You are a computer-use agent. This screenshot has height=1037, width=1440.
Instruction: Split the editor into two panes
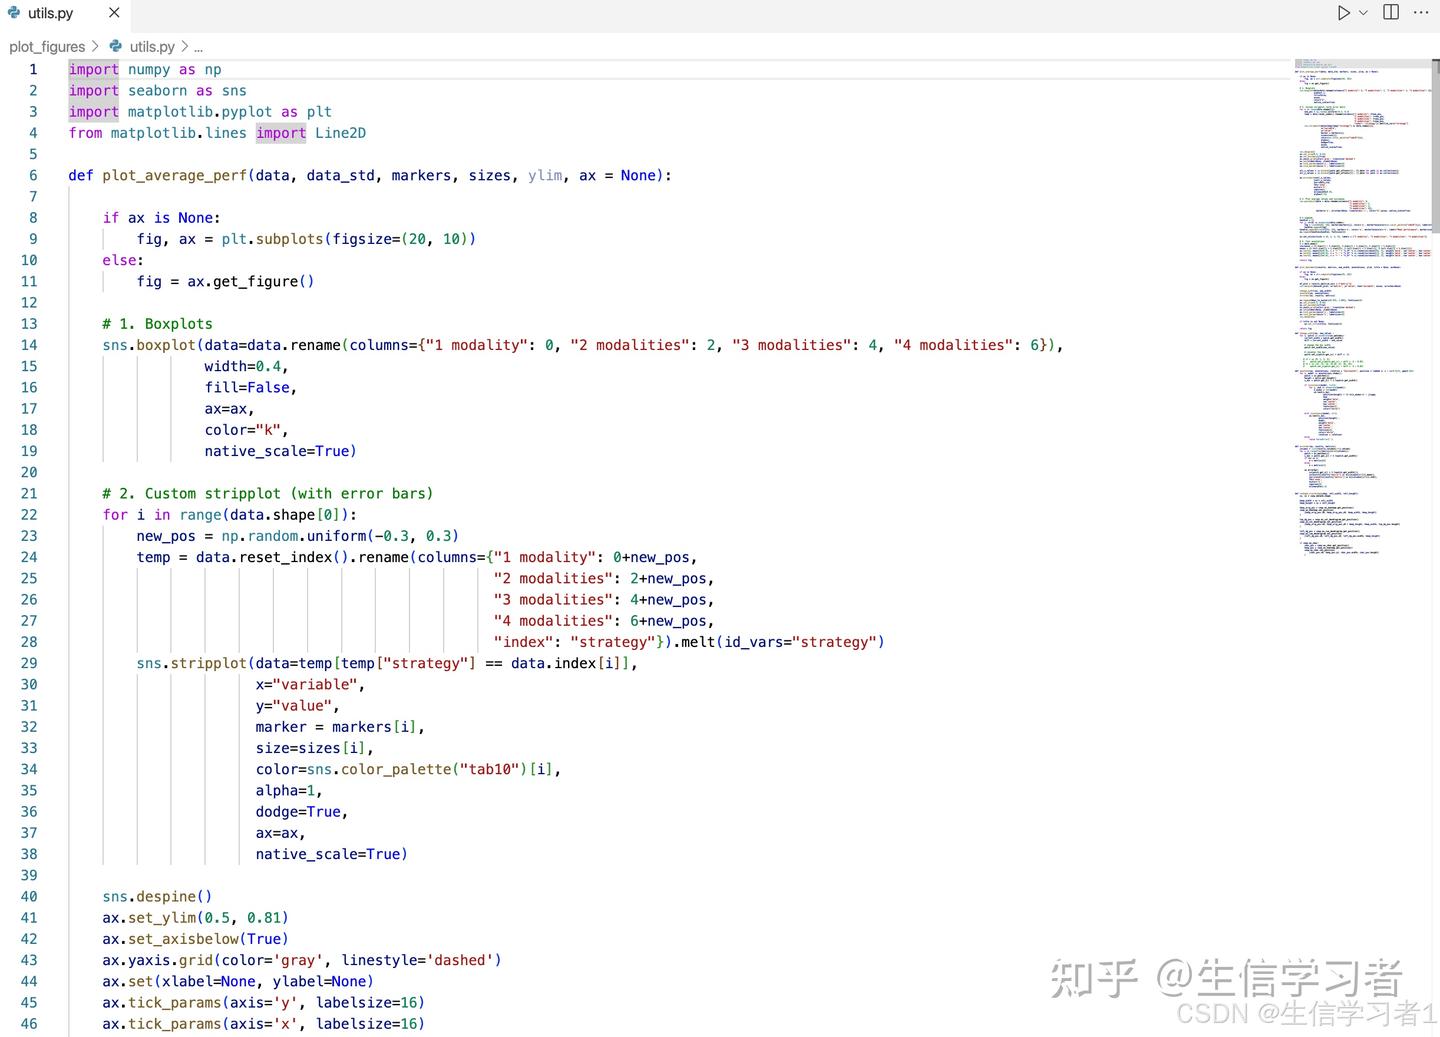click(x=1390, y=13)
